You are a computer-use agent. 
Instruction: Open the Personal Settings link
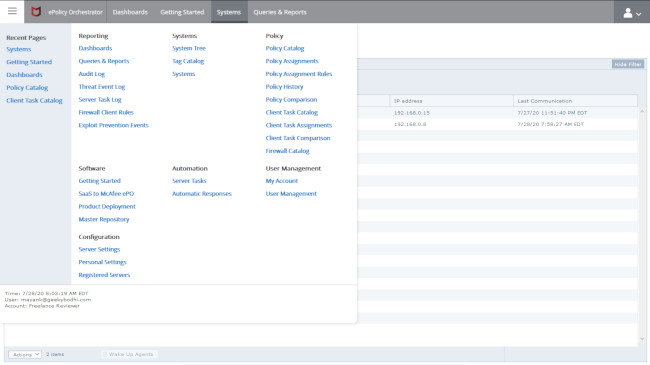tap(102, 262)
